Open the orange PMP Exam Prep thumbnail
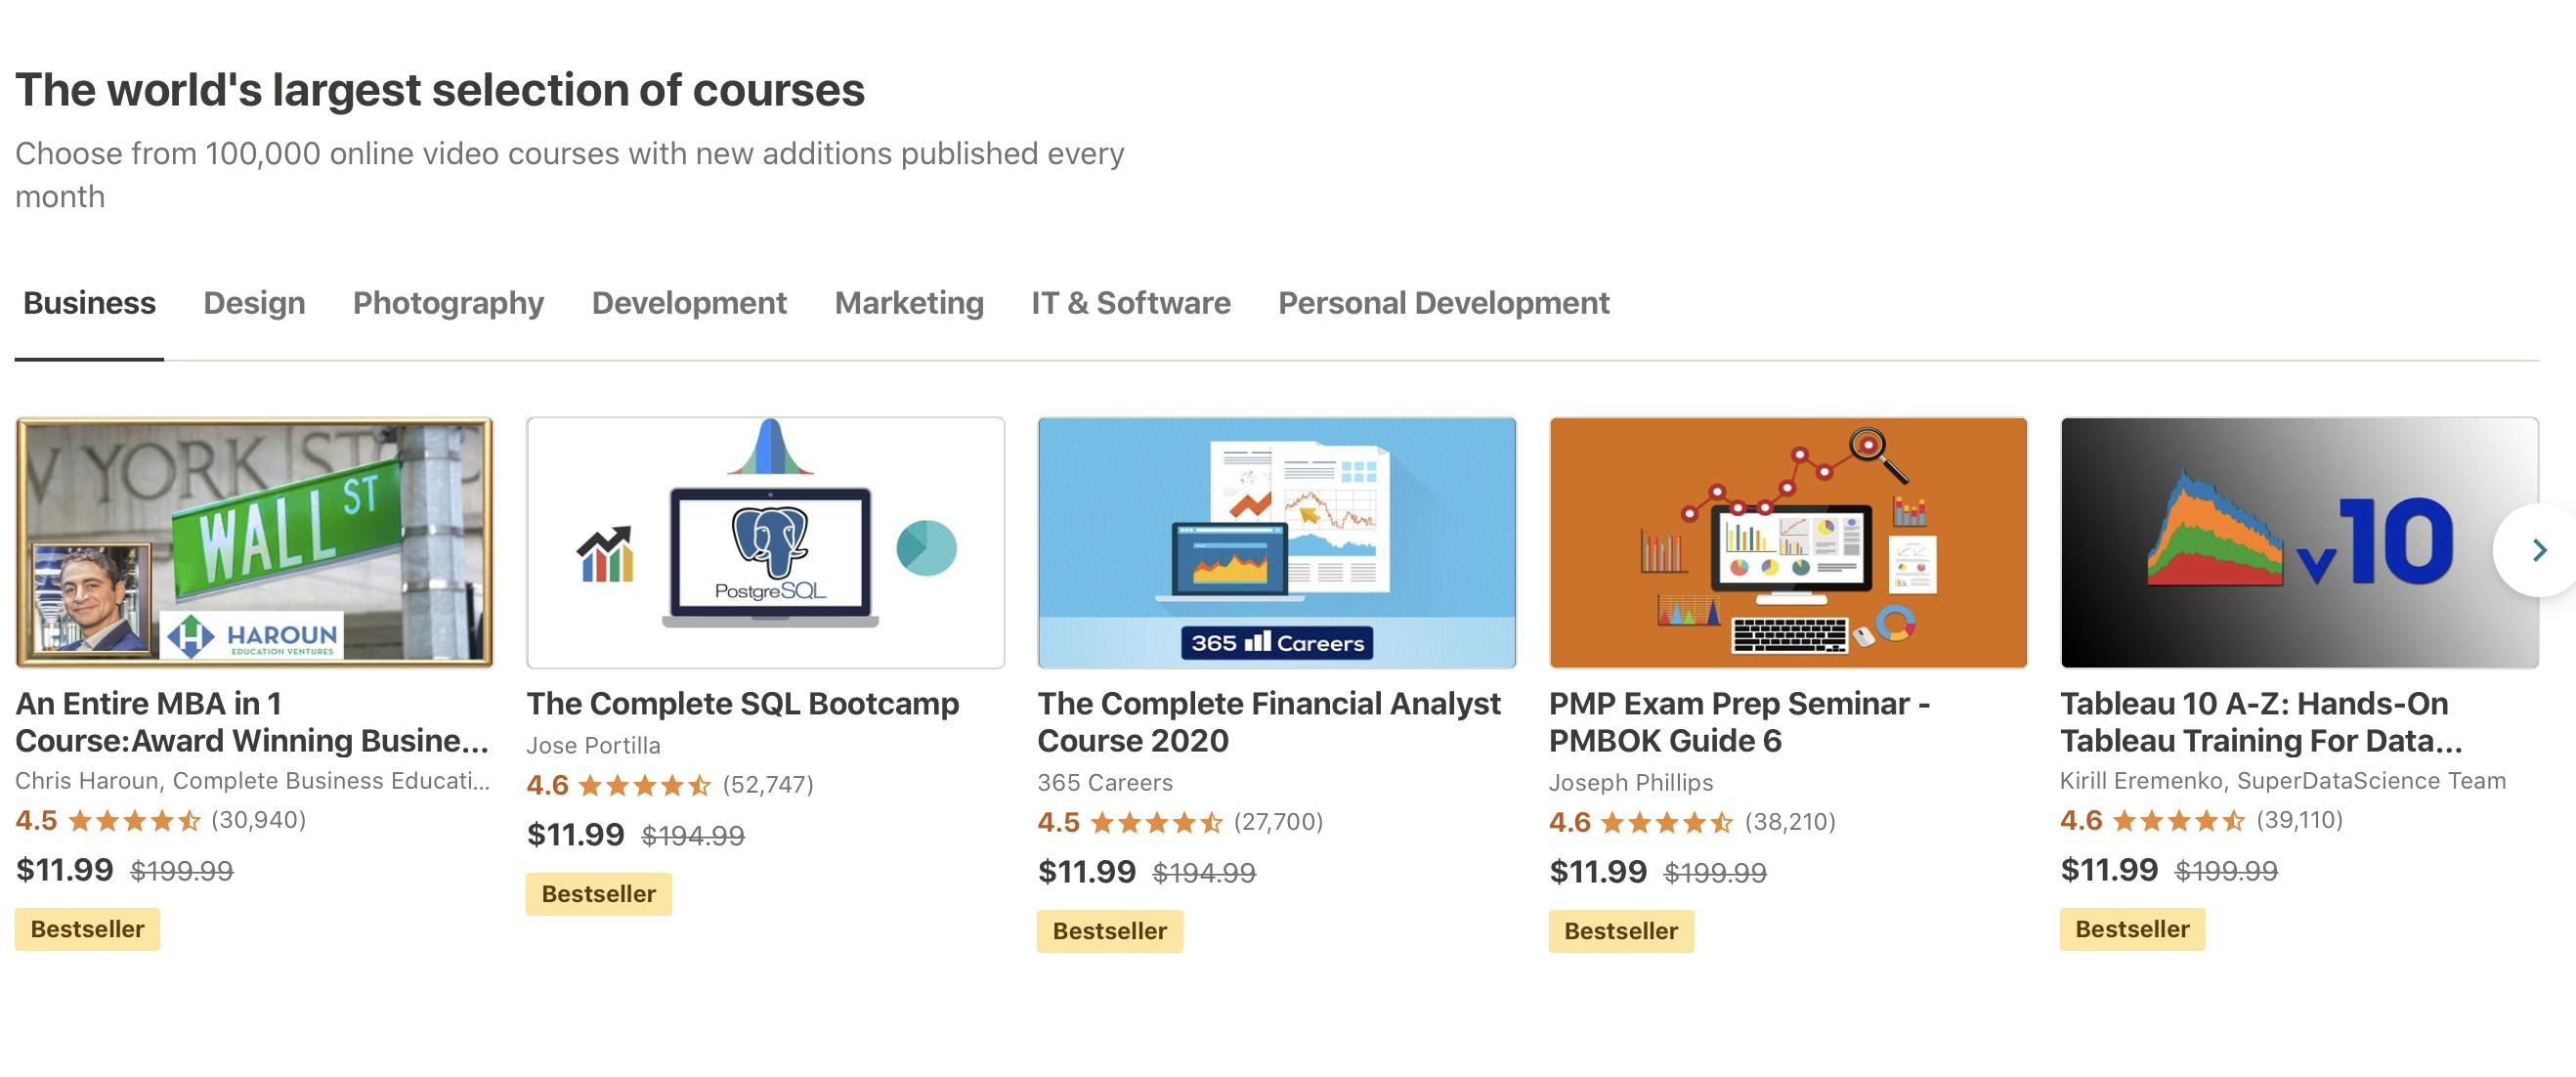The height and width of the screenshot is (1077, 2576). (x=1787, y=542)
